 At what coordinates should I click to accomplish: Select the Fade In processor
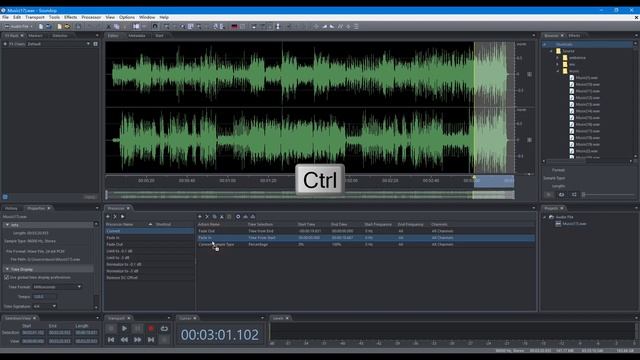(x=149, y=238)
